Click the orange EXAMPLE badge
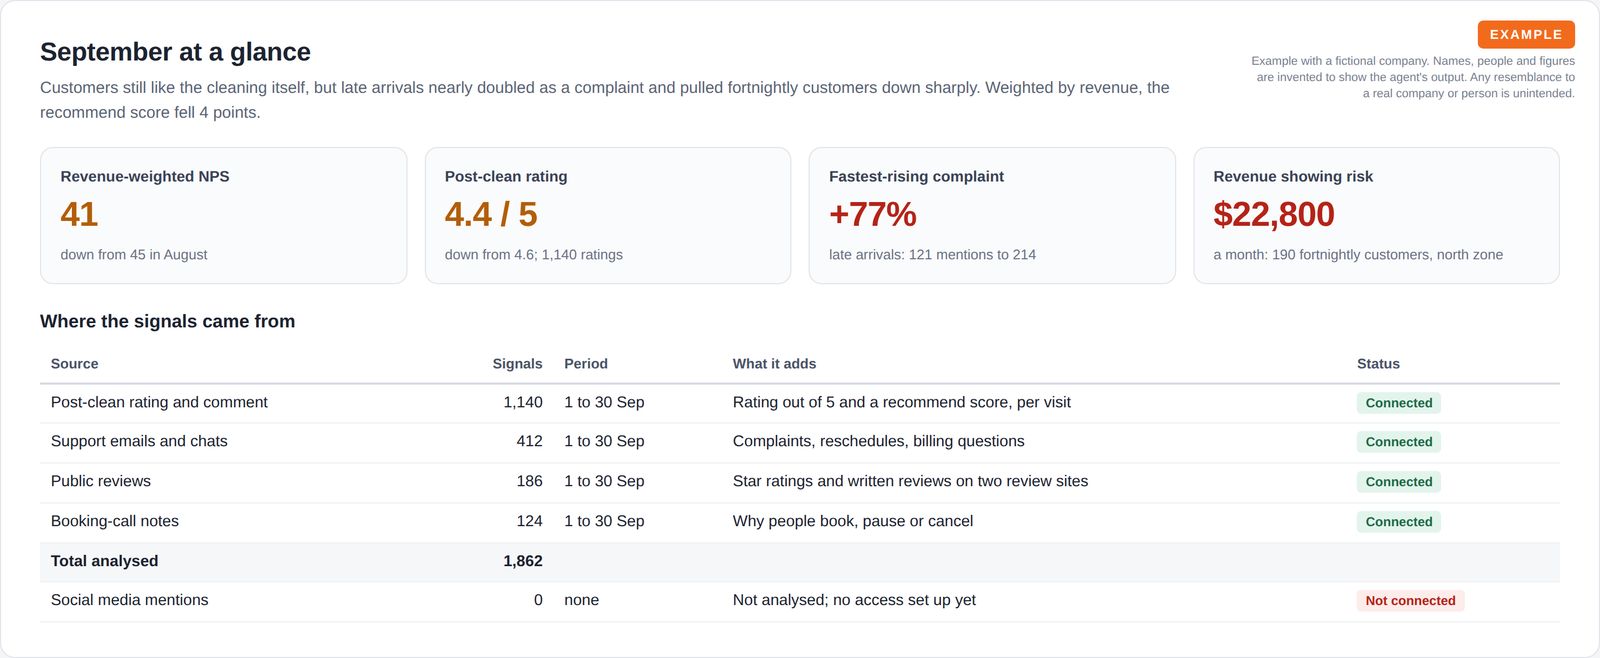This screenshot has height=658, width=1600. [1526, 34]
